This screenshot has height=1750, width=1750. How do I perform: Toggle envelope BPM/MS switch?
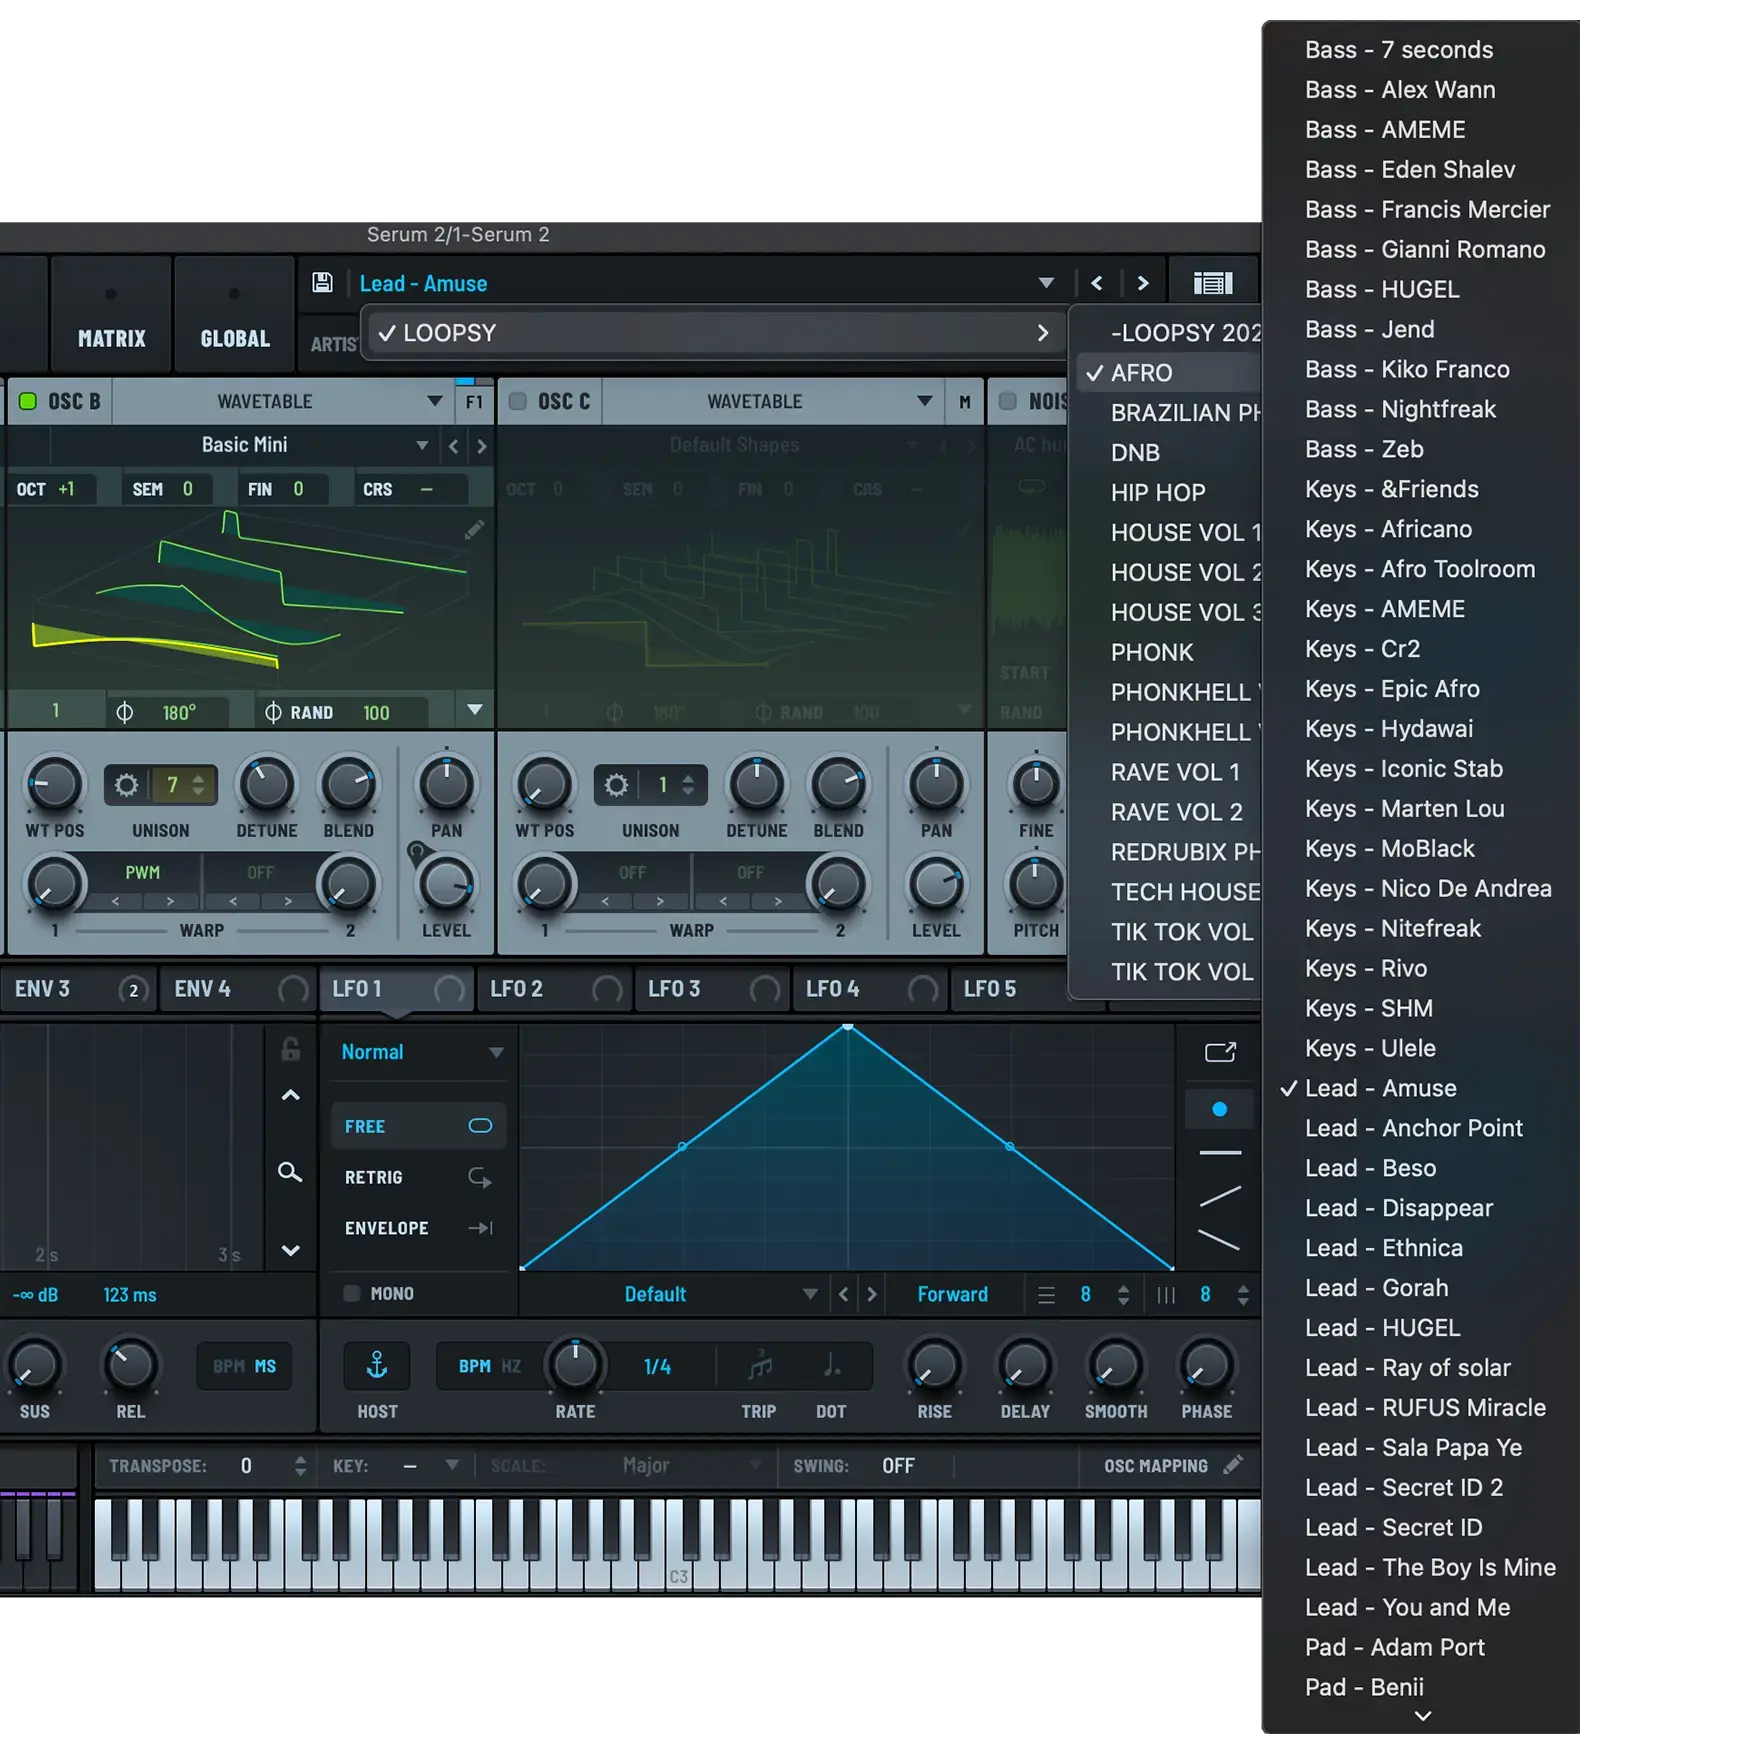pos(244,1366)
